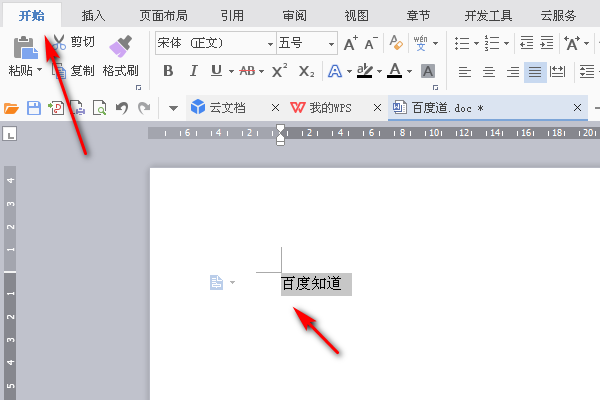Click the clear formatting eraser icon

pos(396,43)
